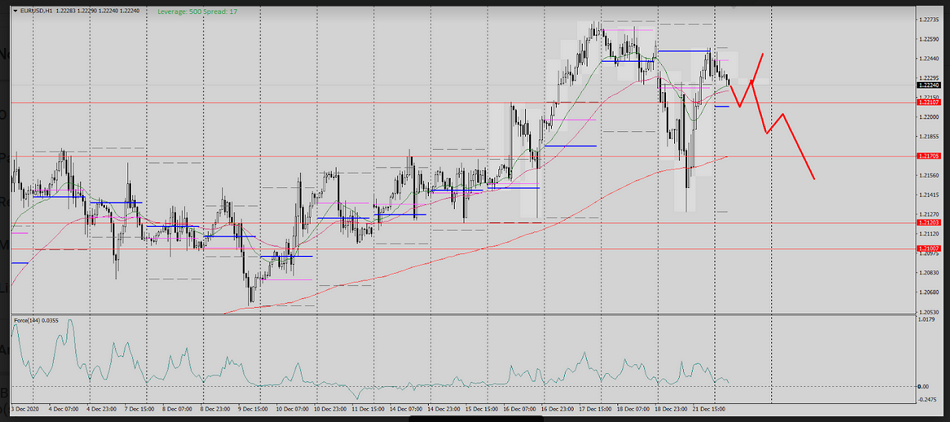The width and height of the screenshot is (950, 422).
Task: Click the 1 Dec 2020 date label
Action: tap(25, 408)
